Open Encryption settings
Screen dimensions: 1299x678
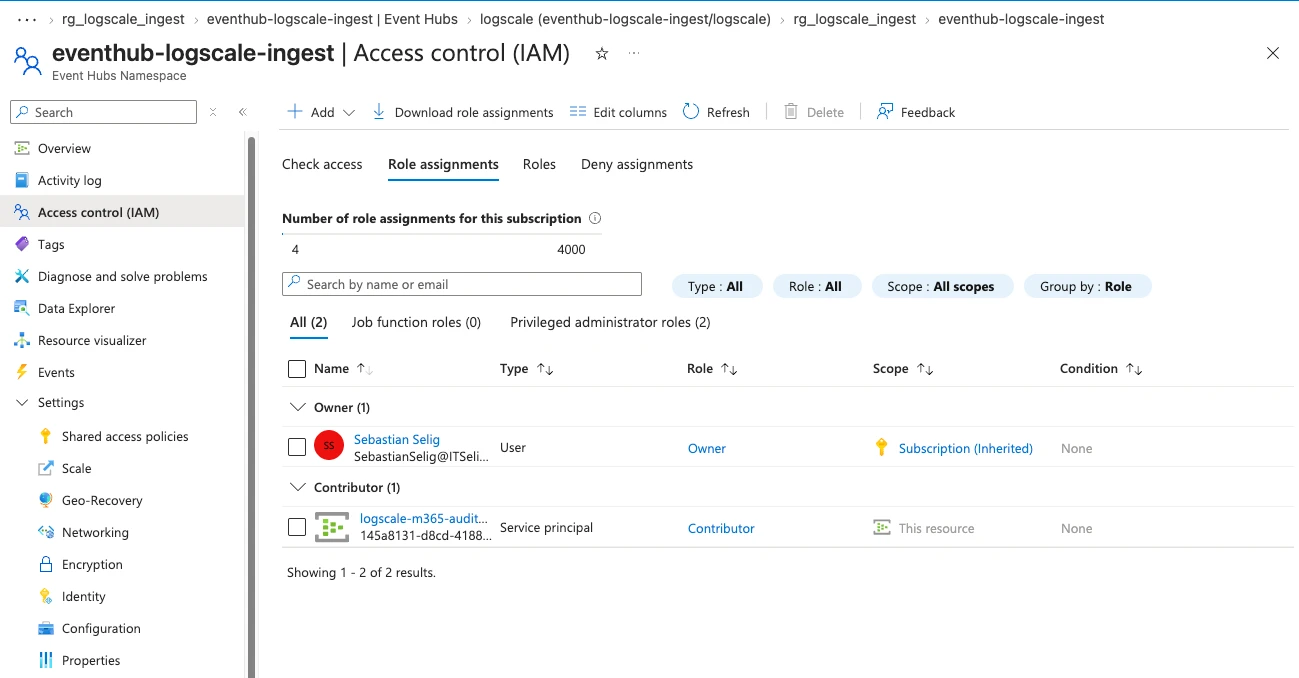[92, 564]
